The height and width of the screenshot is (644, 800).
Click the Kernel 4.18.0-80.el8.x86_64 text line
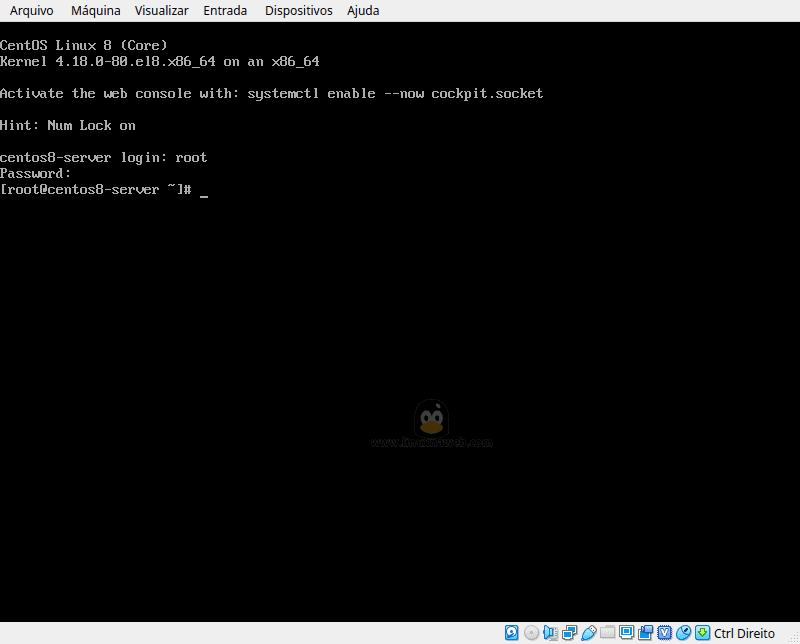coord(160,62)
